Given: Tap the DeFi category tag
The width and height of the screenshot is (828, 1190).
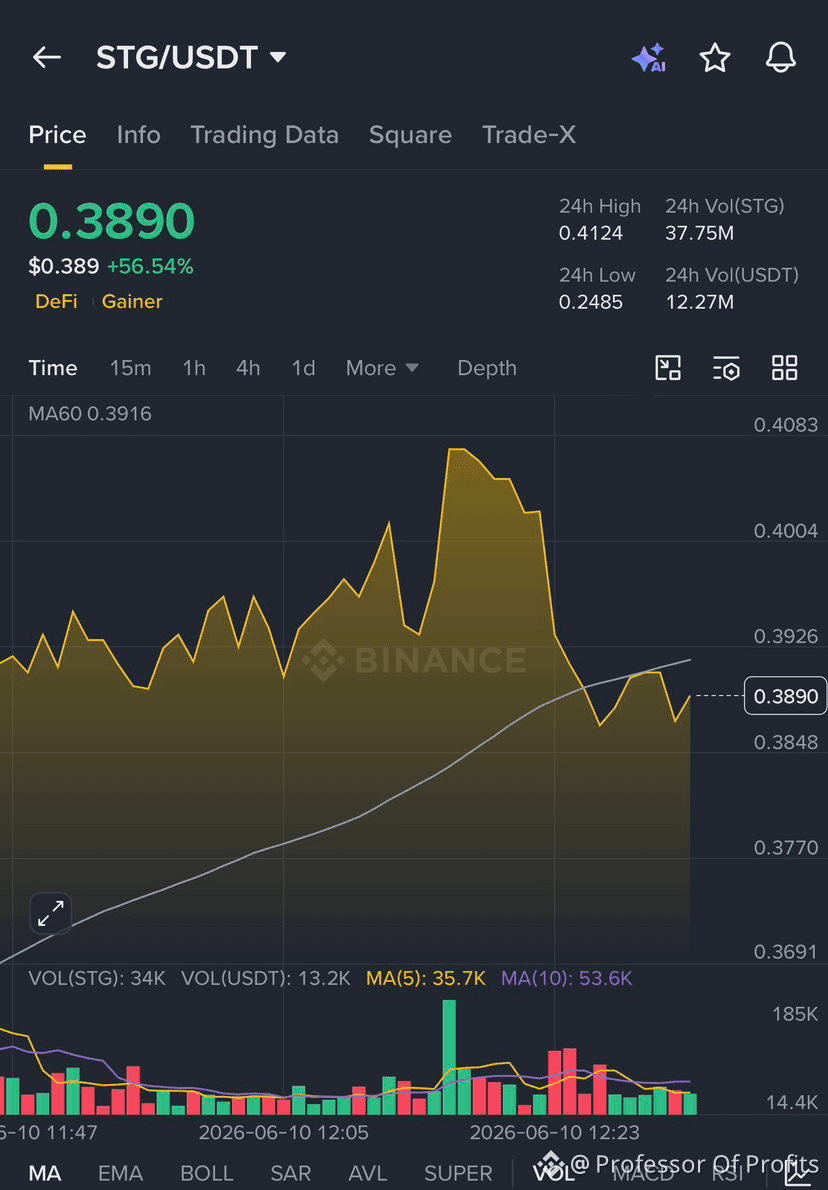Looking at the screenshot, I should (56, 301).
